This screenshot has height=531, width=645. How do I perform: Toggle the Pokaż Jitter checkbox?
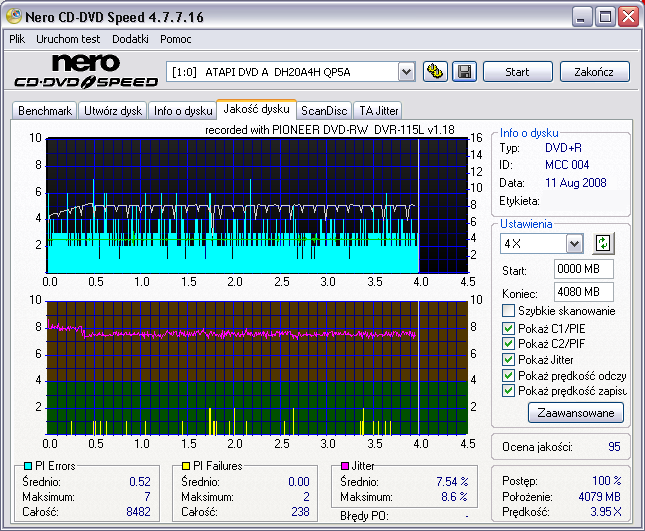tap(508, 359)
